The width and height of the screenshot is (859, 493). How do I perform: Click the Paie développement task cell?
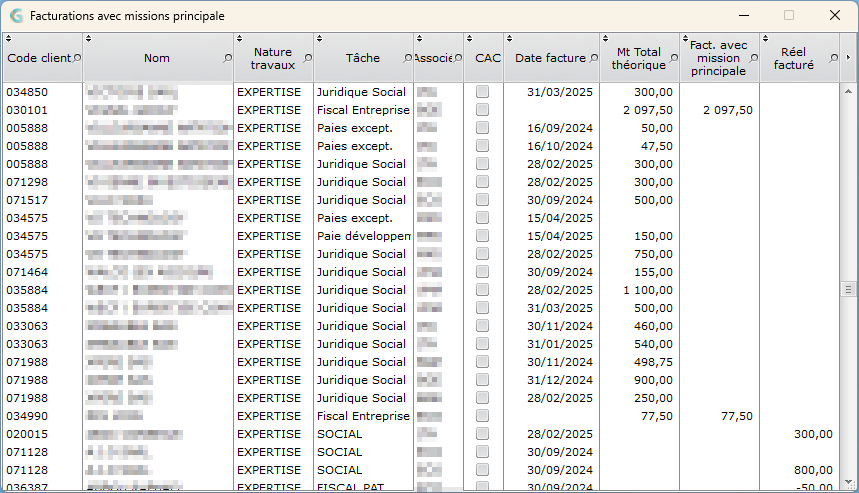[x=364, y=236]
